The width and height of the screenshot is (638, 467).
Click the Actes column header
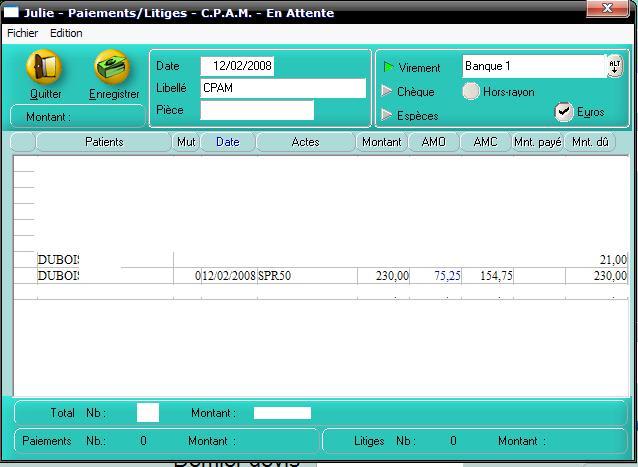pyautogui.click(x=305, y=142)
